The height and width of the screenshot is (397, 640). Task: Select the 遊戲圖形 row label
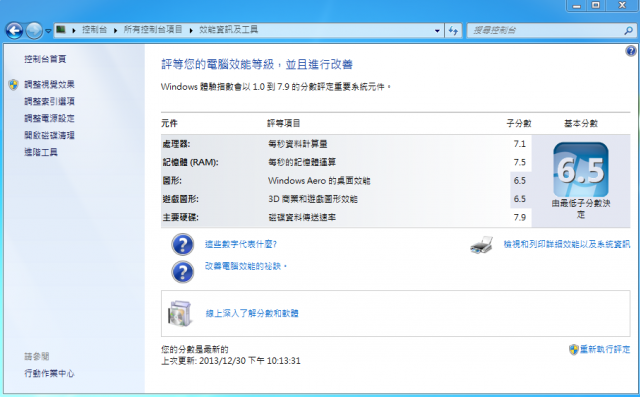tap(180, 199)
